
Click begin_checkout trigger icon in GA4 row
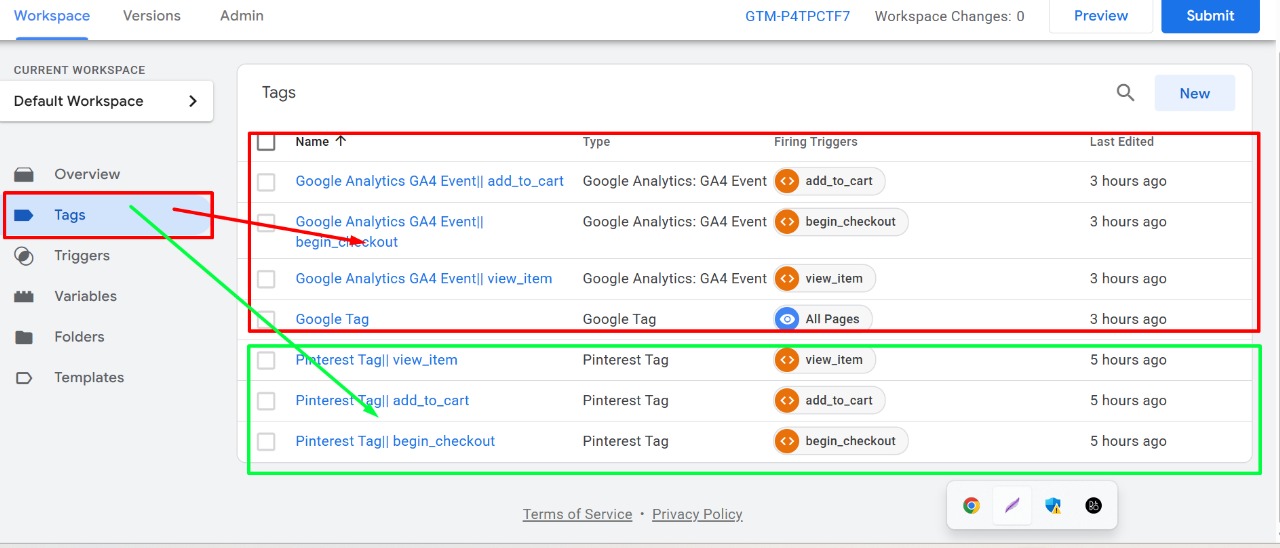[787, 222]
